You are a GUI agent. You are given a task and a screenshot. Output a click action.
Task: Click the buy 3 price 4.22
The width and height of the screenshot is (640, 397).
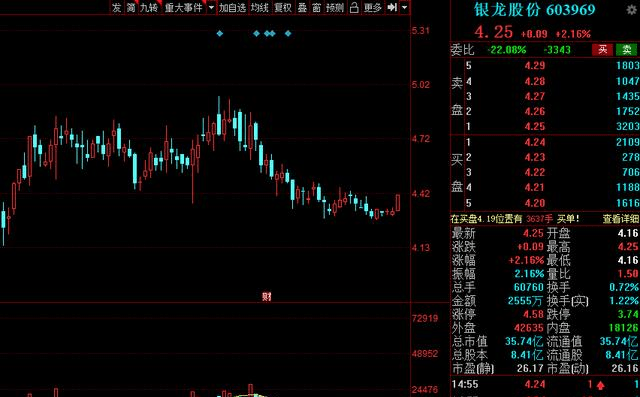pyautogui.click(x=535, y=173)
